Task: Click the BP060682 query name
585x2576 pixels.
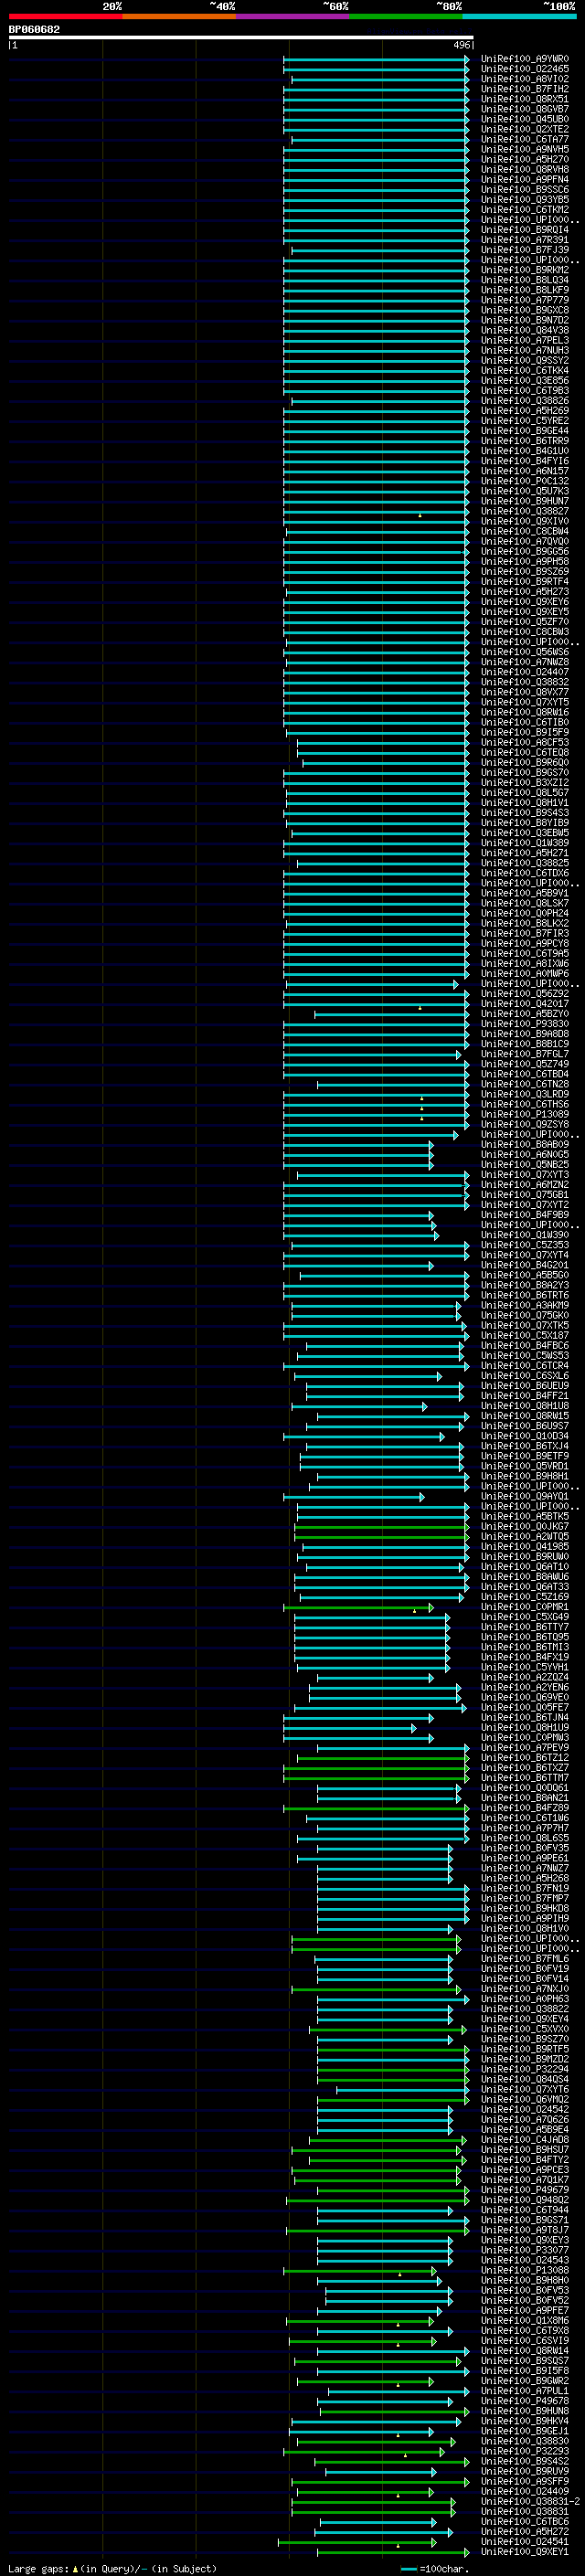Action: click(34, 29)
